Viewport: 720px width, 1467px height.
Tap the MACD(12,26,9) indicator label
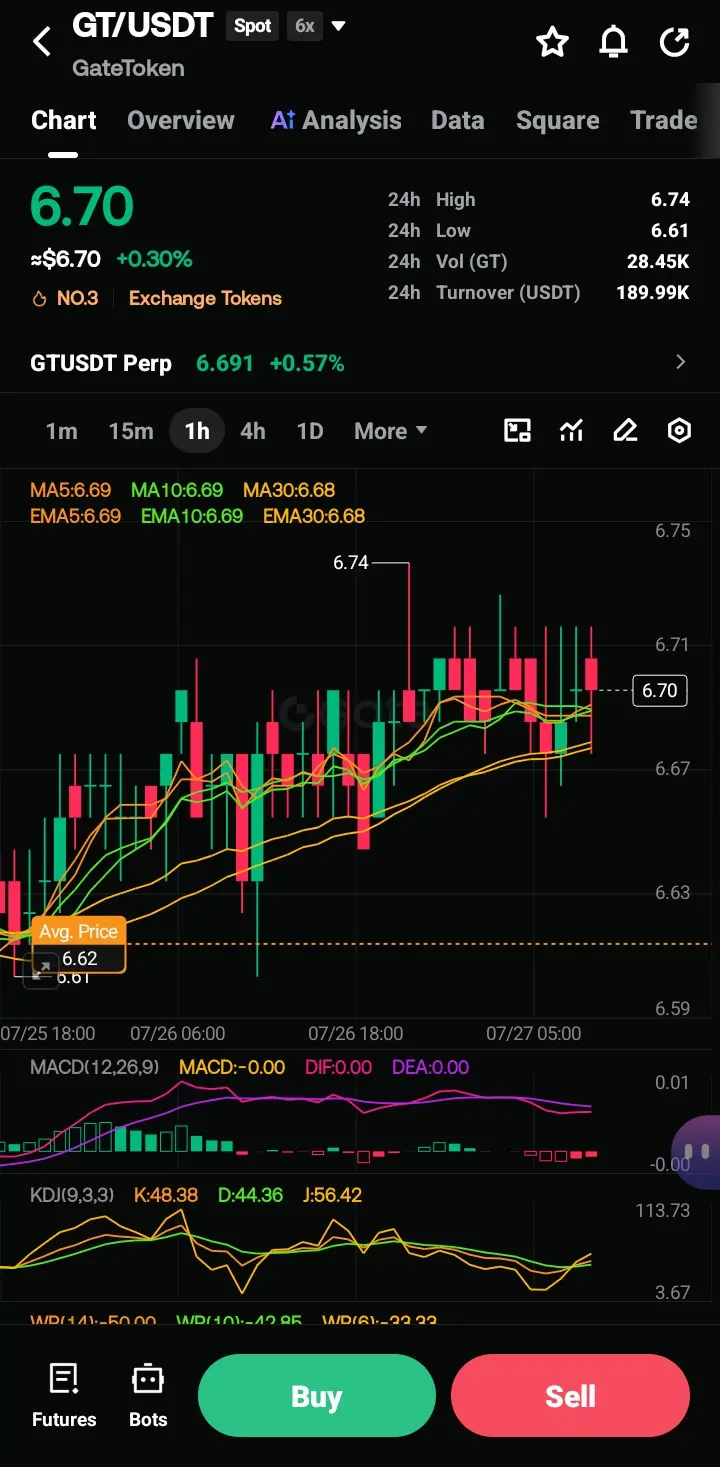(94, 1067)
